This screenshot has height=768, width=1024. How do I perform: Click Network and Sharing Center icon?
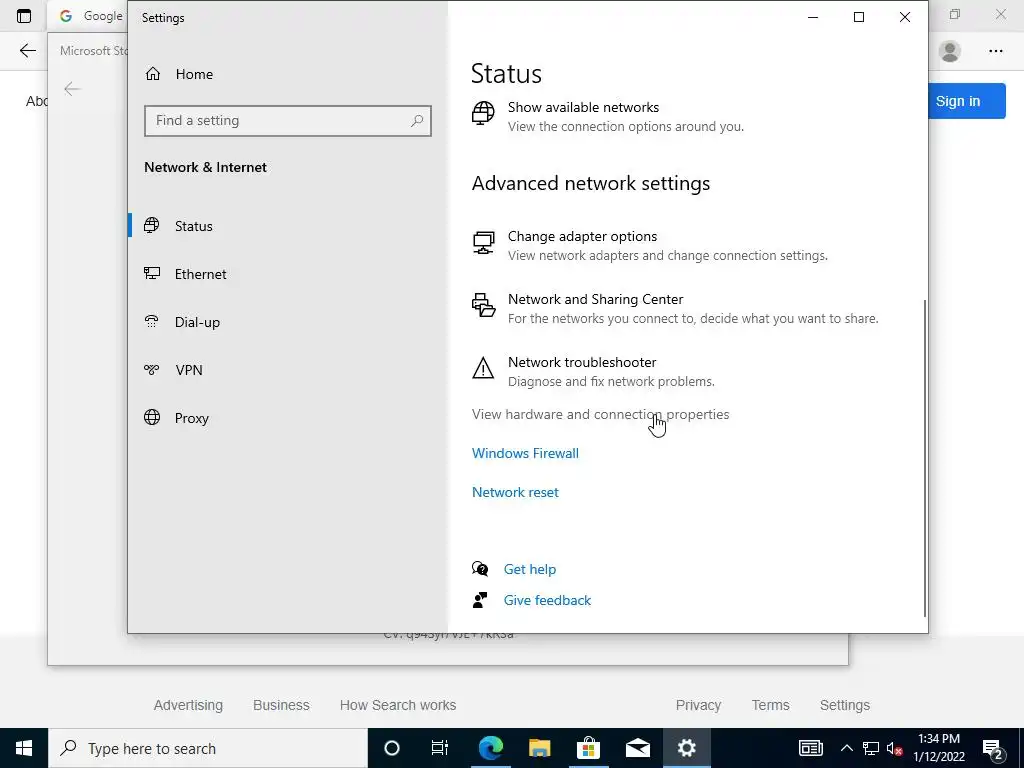tap(483, 305)
